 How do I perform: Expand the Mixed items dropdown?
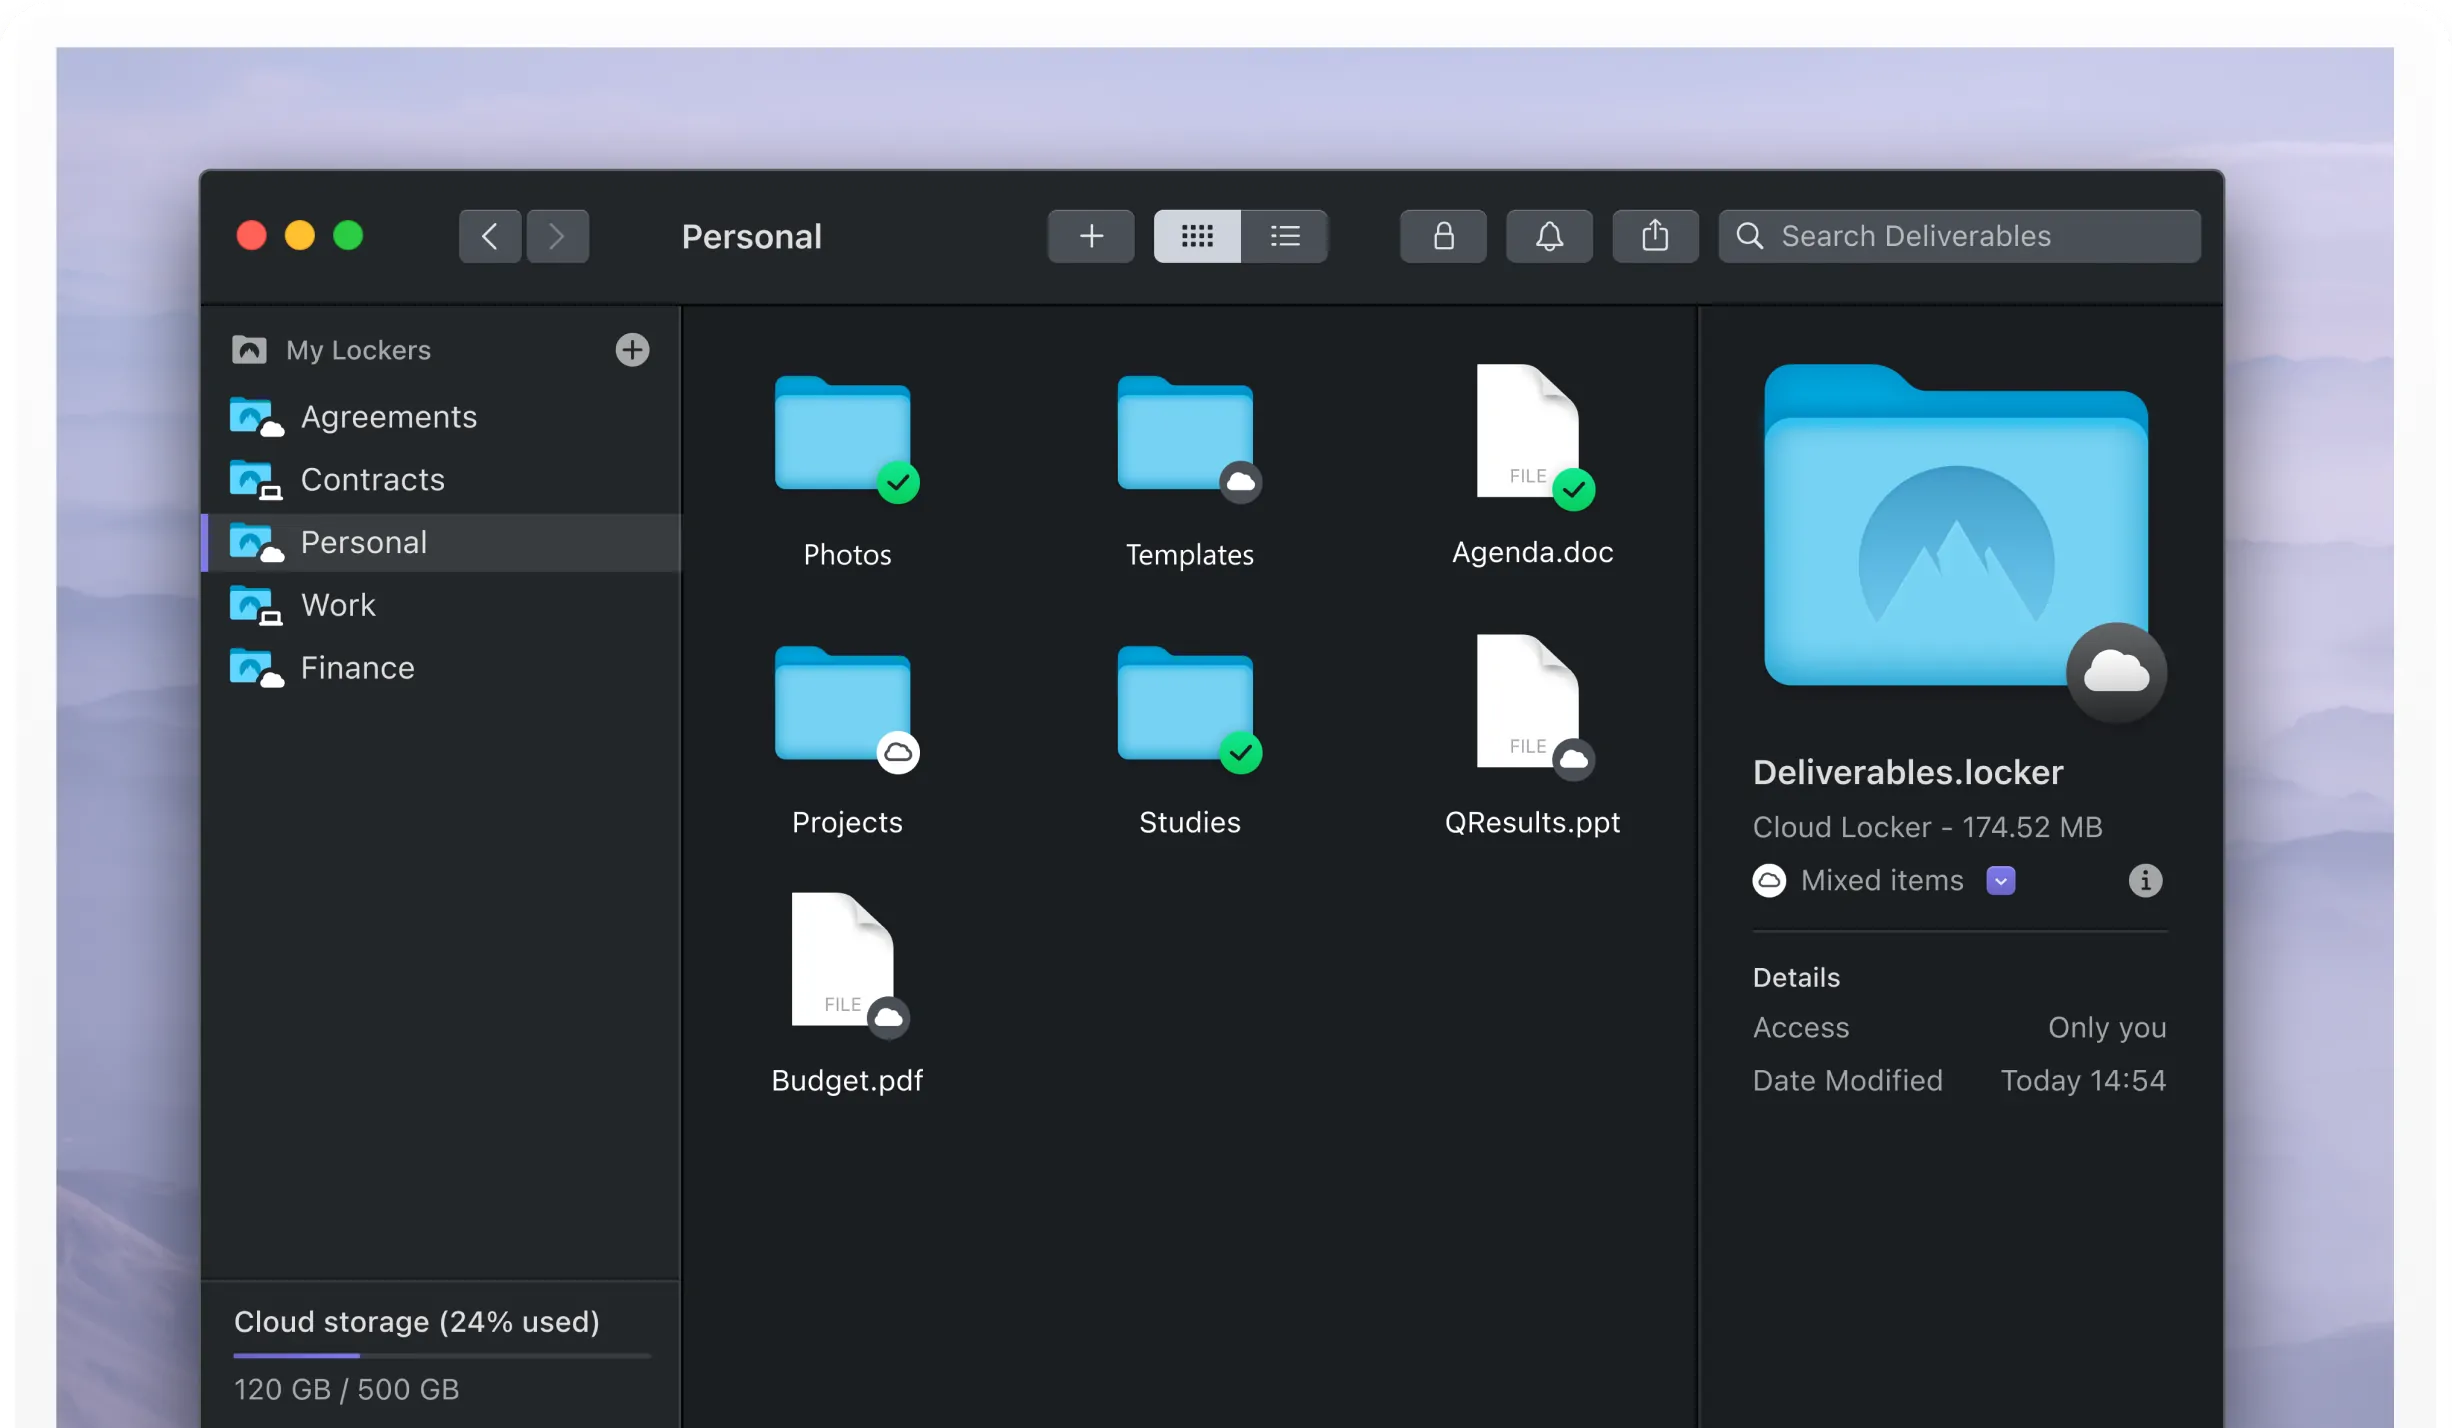point(2001,880)
